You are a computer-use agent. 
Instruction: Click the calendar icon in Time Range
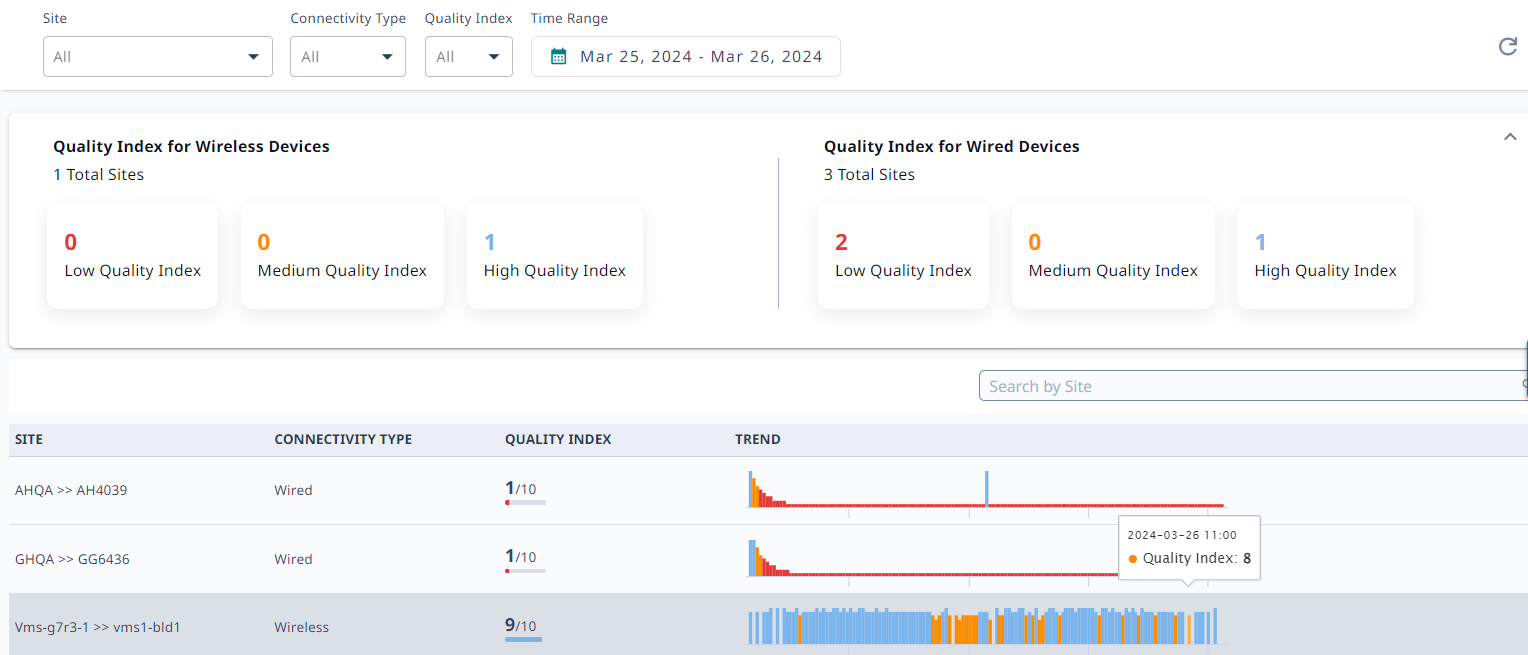[559, 57]
